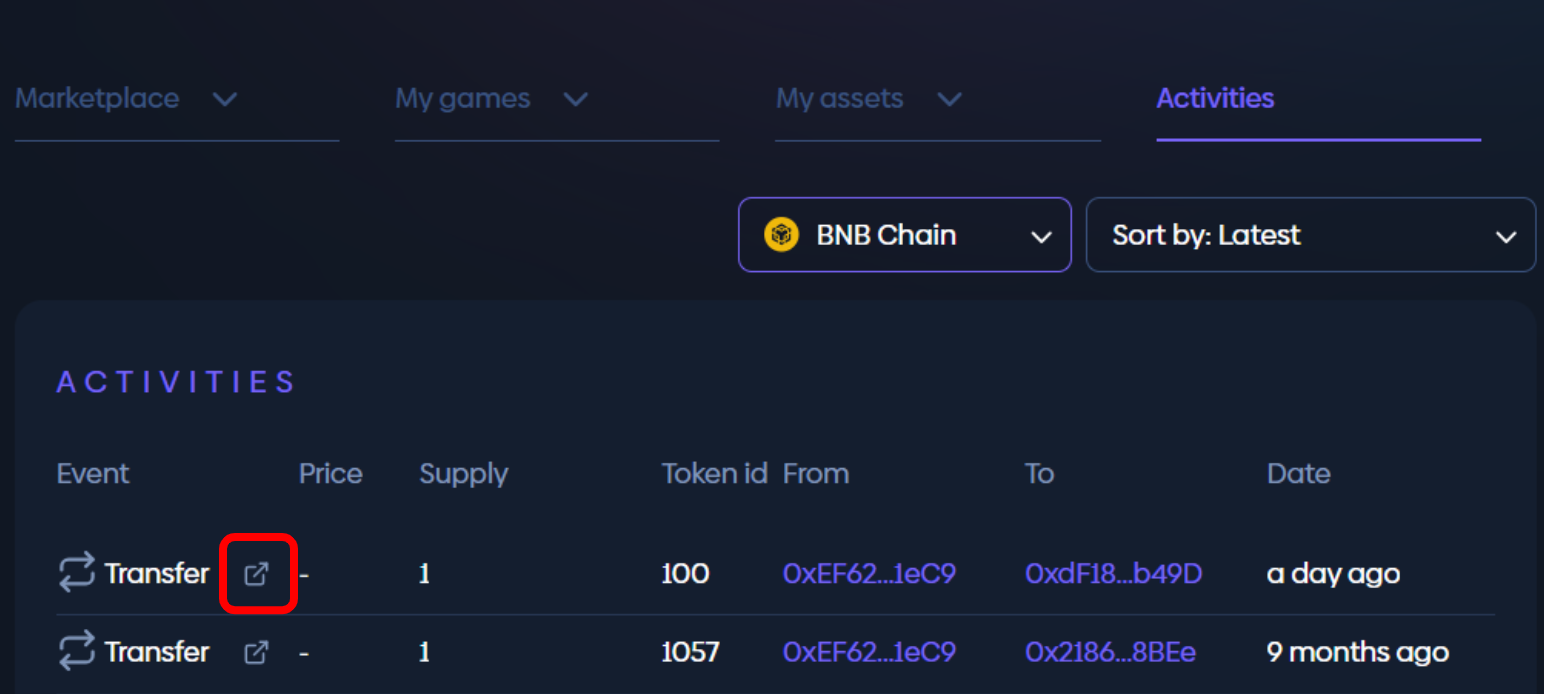This screenshot has width=1544, height=694.
Task: Expand the Marketplace menu chevron
Action: coord(225,99)
